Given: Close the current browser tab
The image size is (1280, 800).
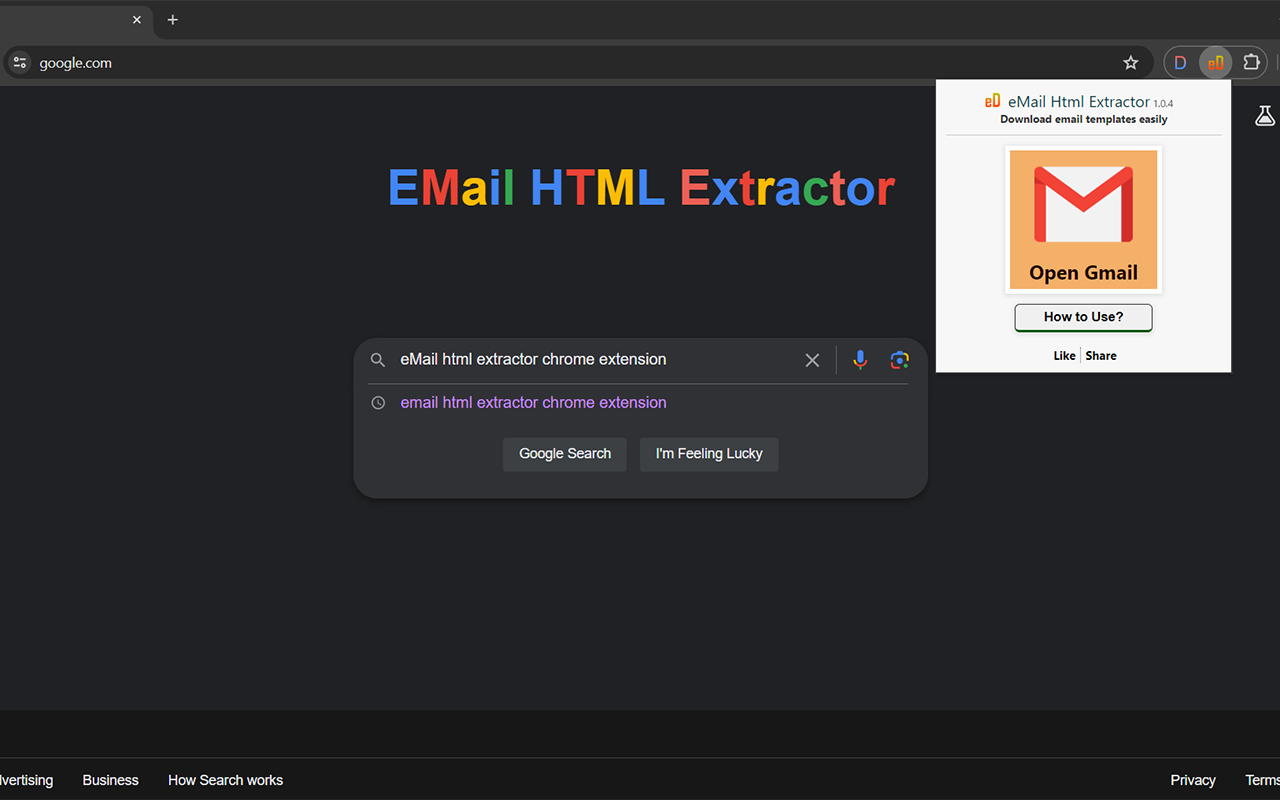Looking at the screenshot, I should [137, 20].
